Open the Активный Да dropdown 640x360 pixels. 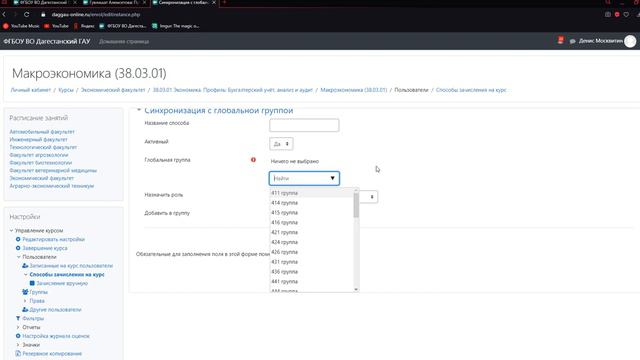[x=281, y=144]
